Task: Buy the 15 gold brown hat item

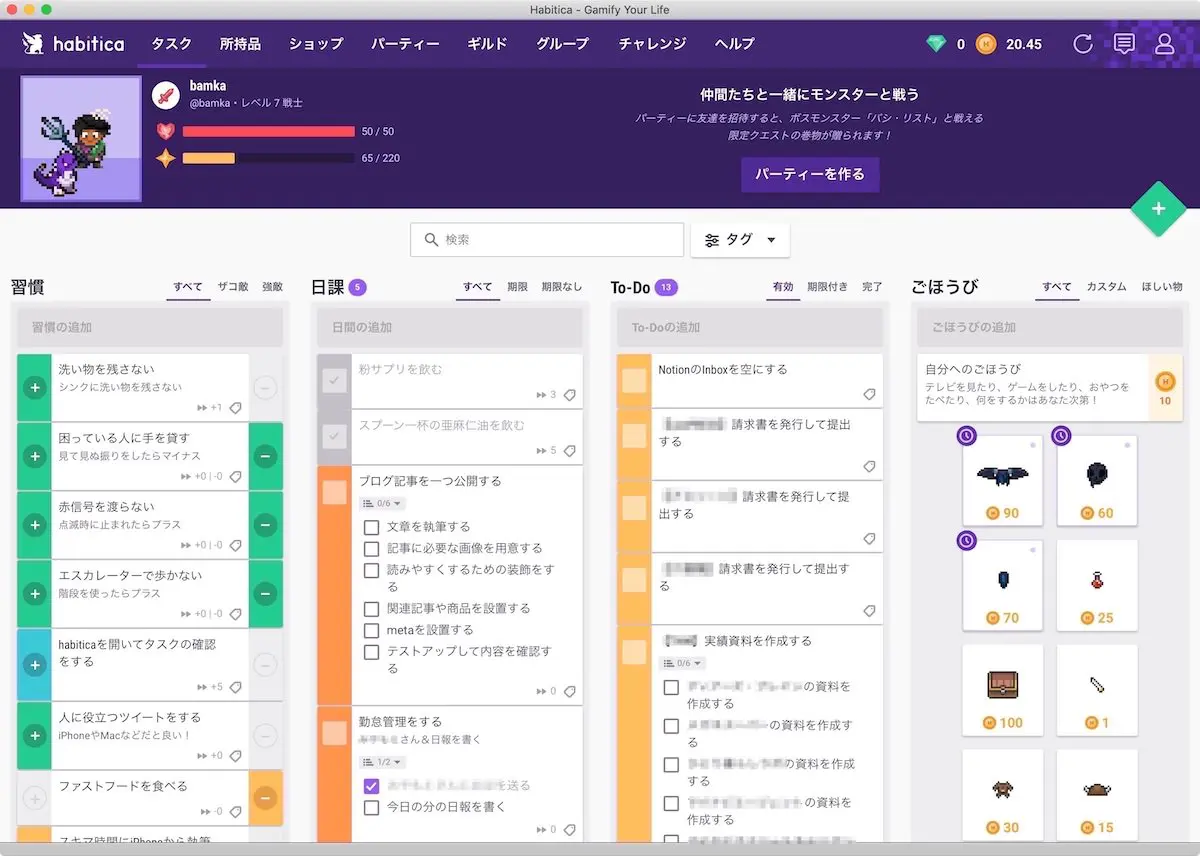Action: 1097,795
